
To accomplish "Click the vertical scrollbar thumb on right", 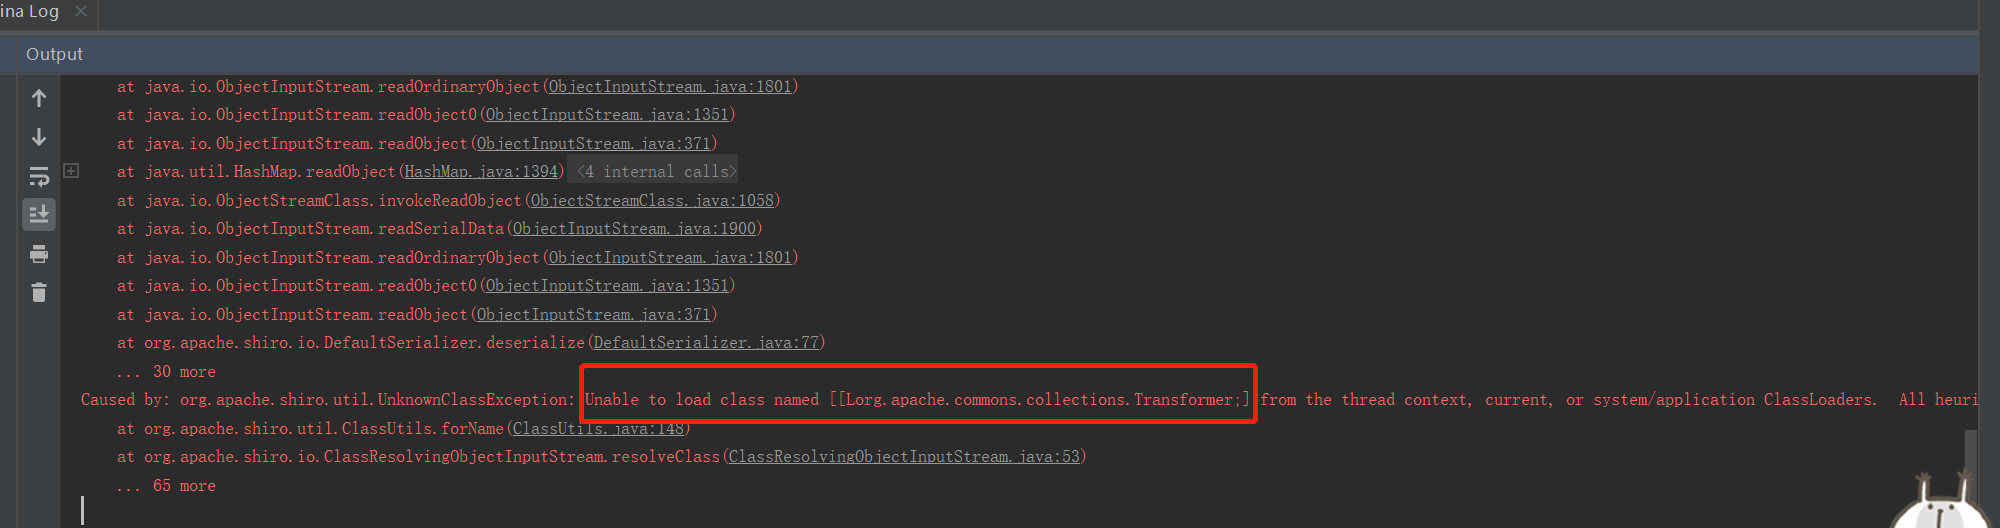I will pos(1970,450).
